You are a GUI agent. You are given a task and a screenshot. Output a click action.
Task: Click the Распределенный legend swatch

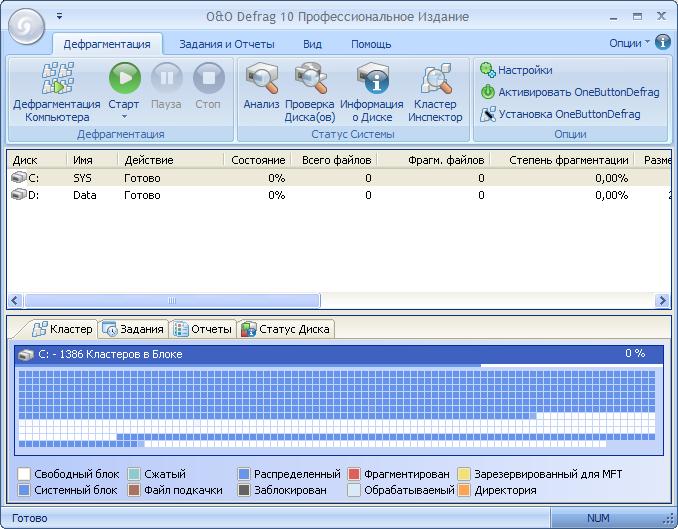coord(244,474)
